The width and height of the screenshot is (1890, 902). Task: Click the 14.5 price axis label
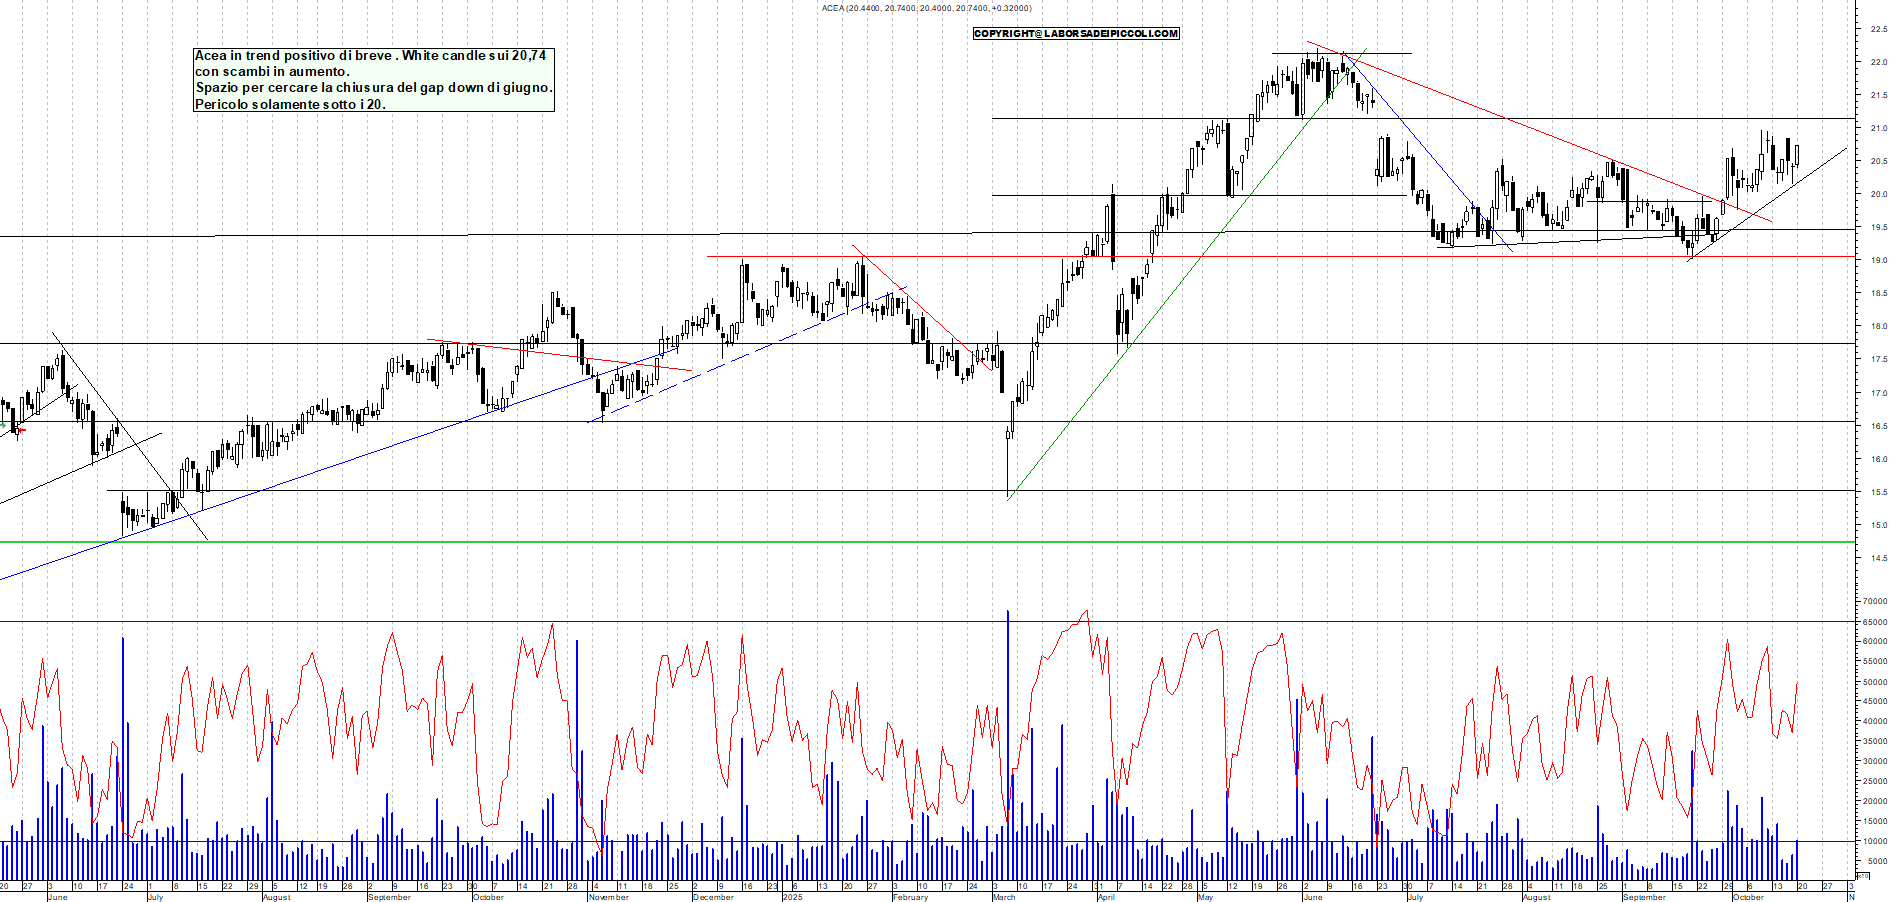click(x=1878, y=558)
